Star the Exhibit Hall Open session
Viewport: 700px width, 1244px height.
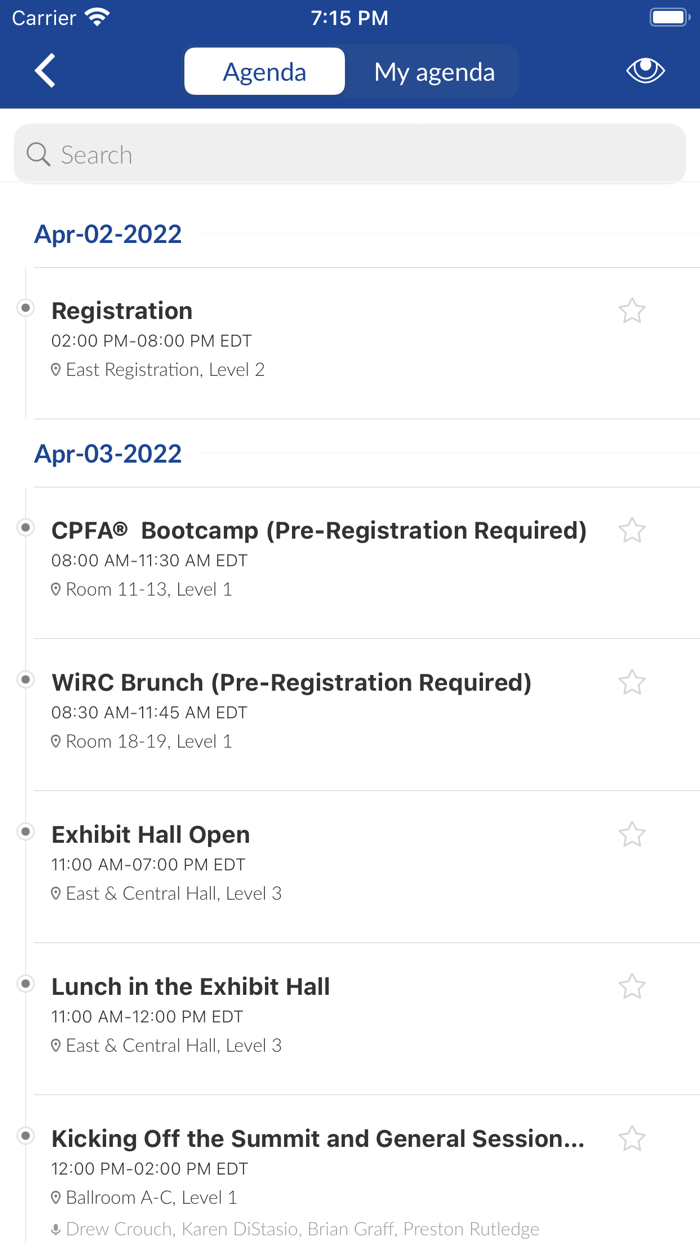pos(632,833)
